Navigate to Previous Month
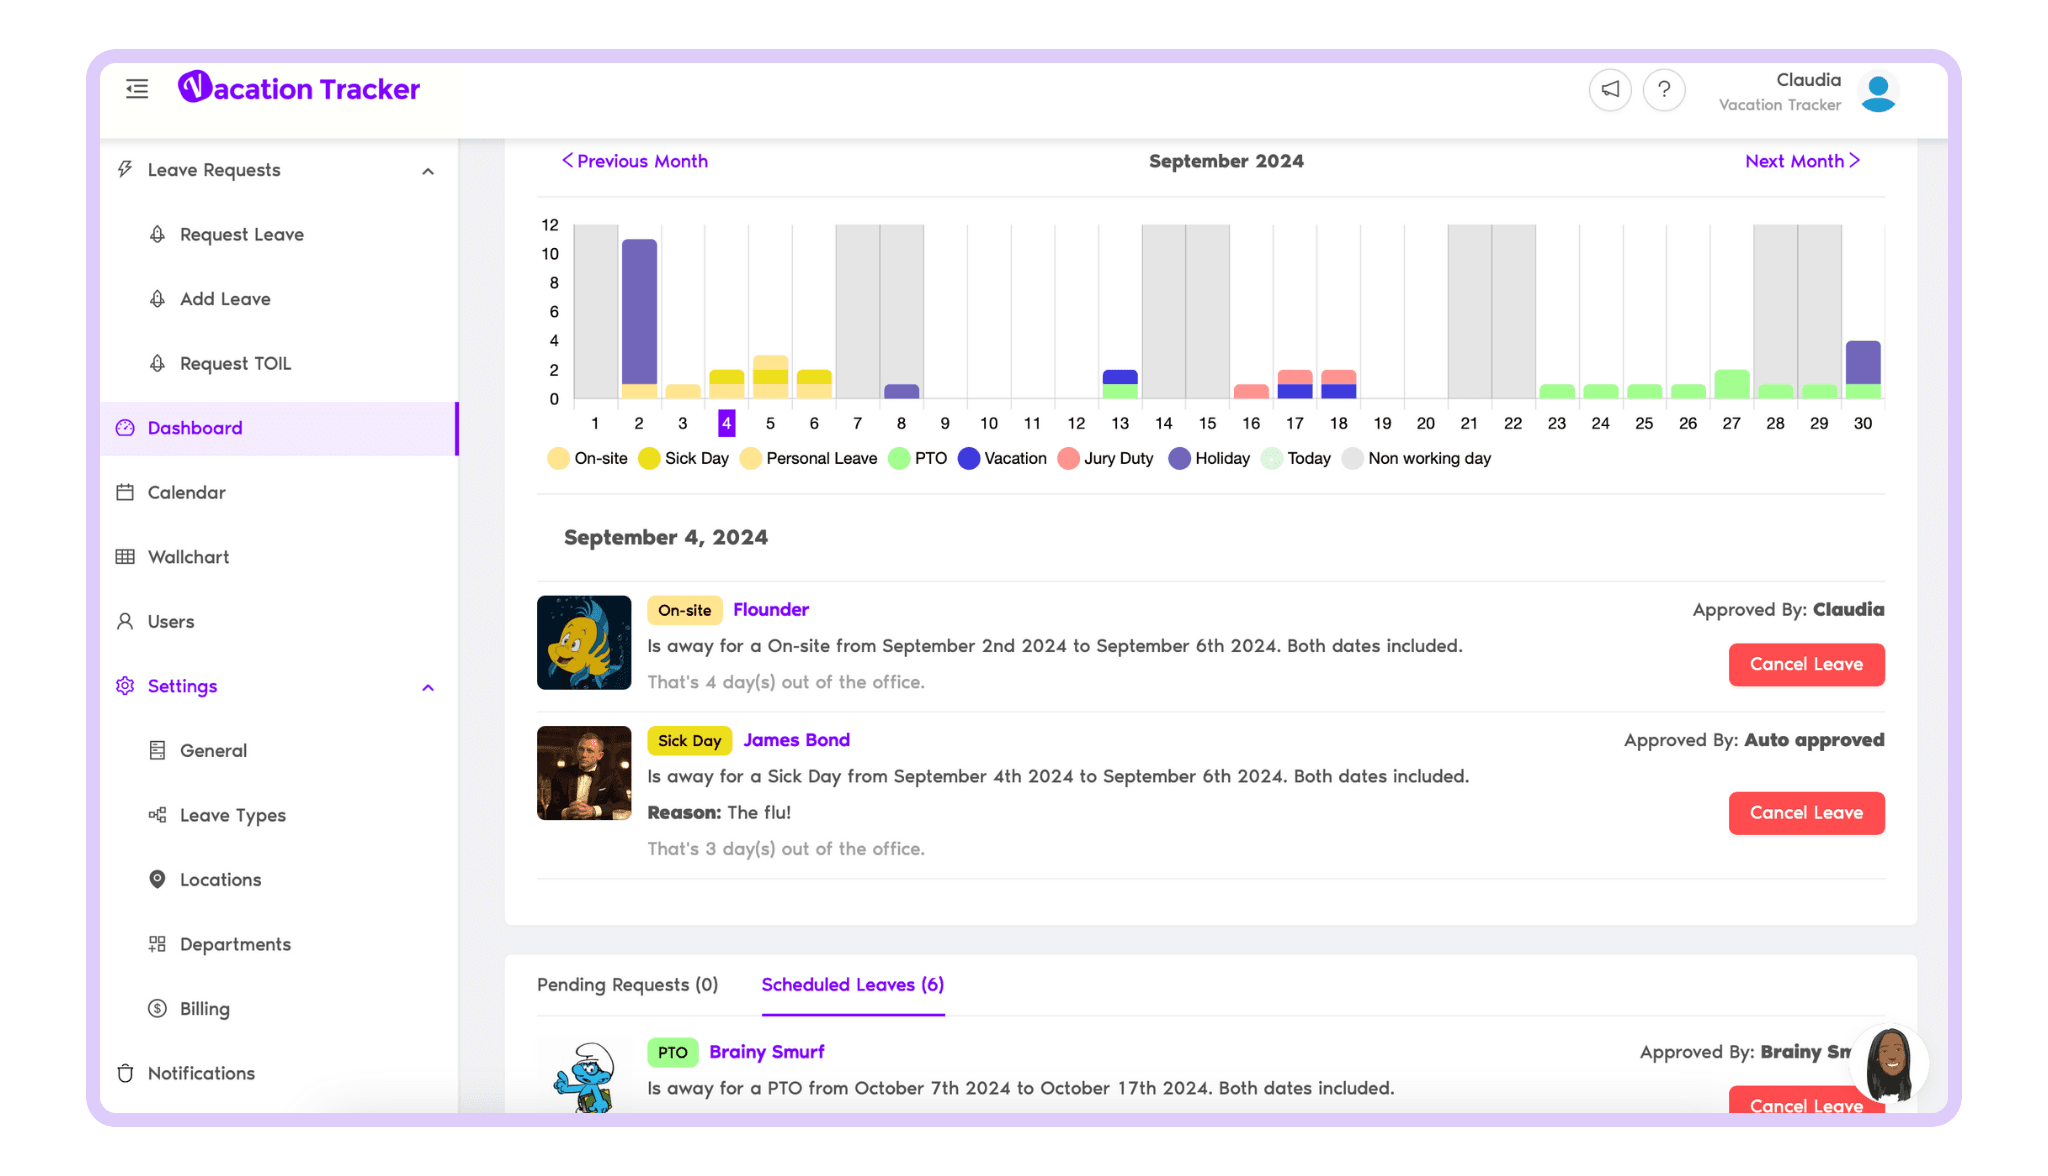The width and height of the screenshot is (2048, 1176). point(634,159)
